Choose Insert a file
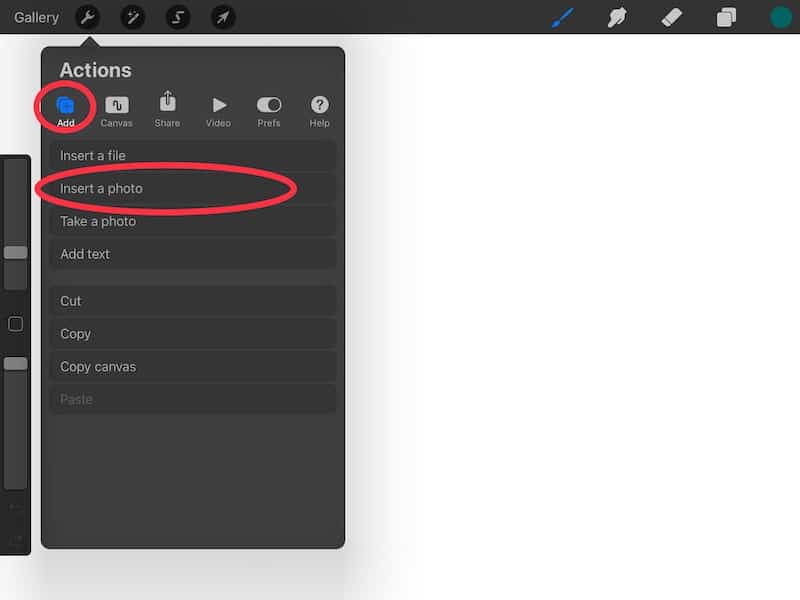Viewport: 800px width, 600px height. pos(193,155)
